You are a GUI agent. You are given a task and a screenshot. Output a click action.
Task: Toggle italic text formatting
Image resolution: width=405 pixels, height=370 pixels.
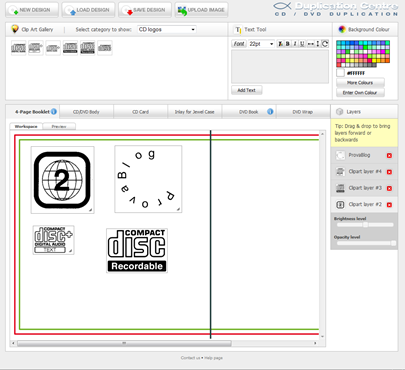click(x=295, y=44)
